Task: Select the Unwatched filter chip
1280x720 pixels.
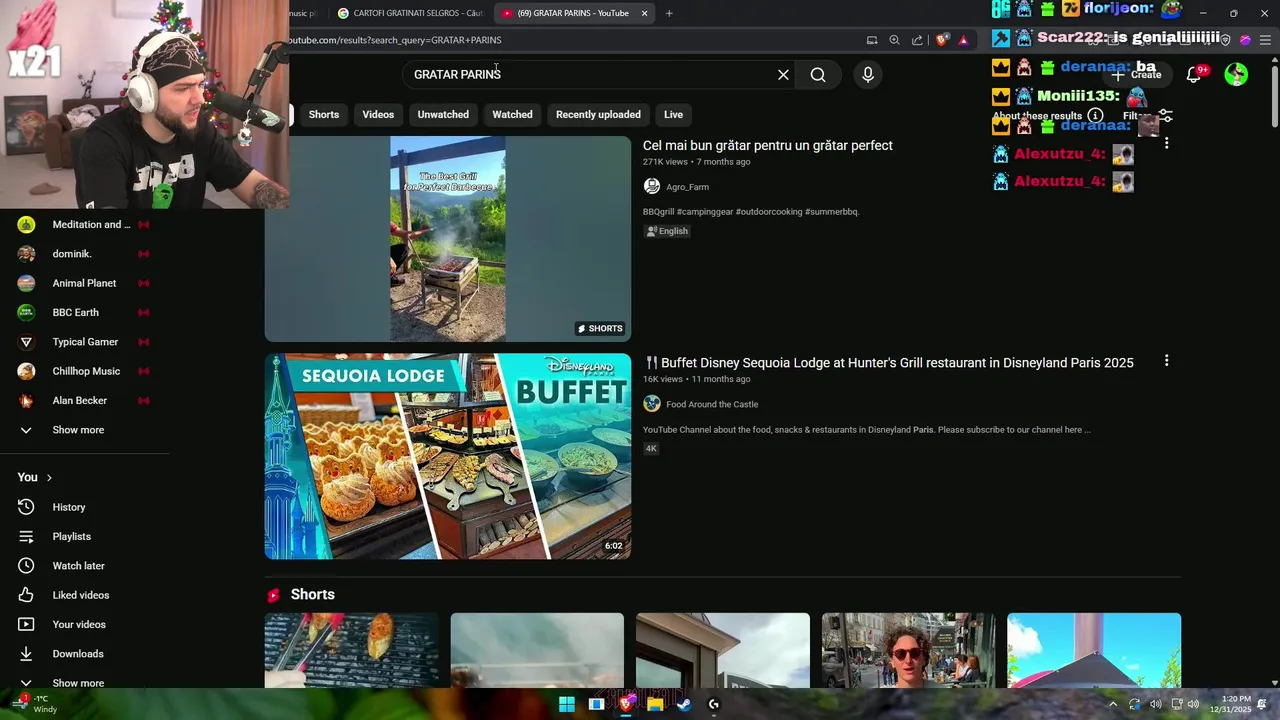Action: tap(443, 114)
